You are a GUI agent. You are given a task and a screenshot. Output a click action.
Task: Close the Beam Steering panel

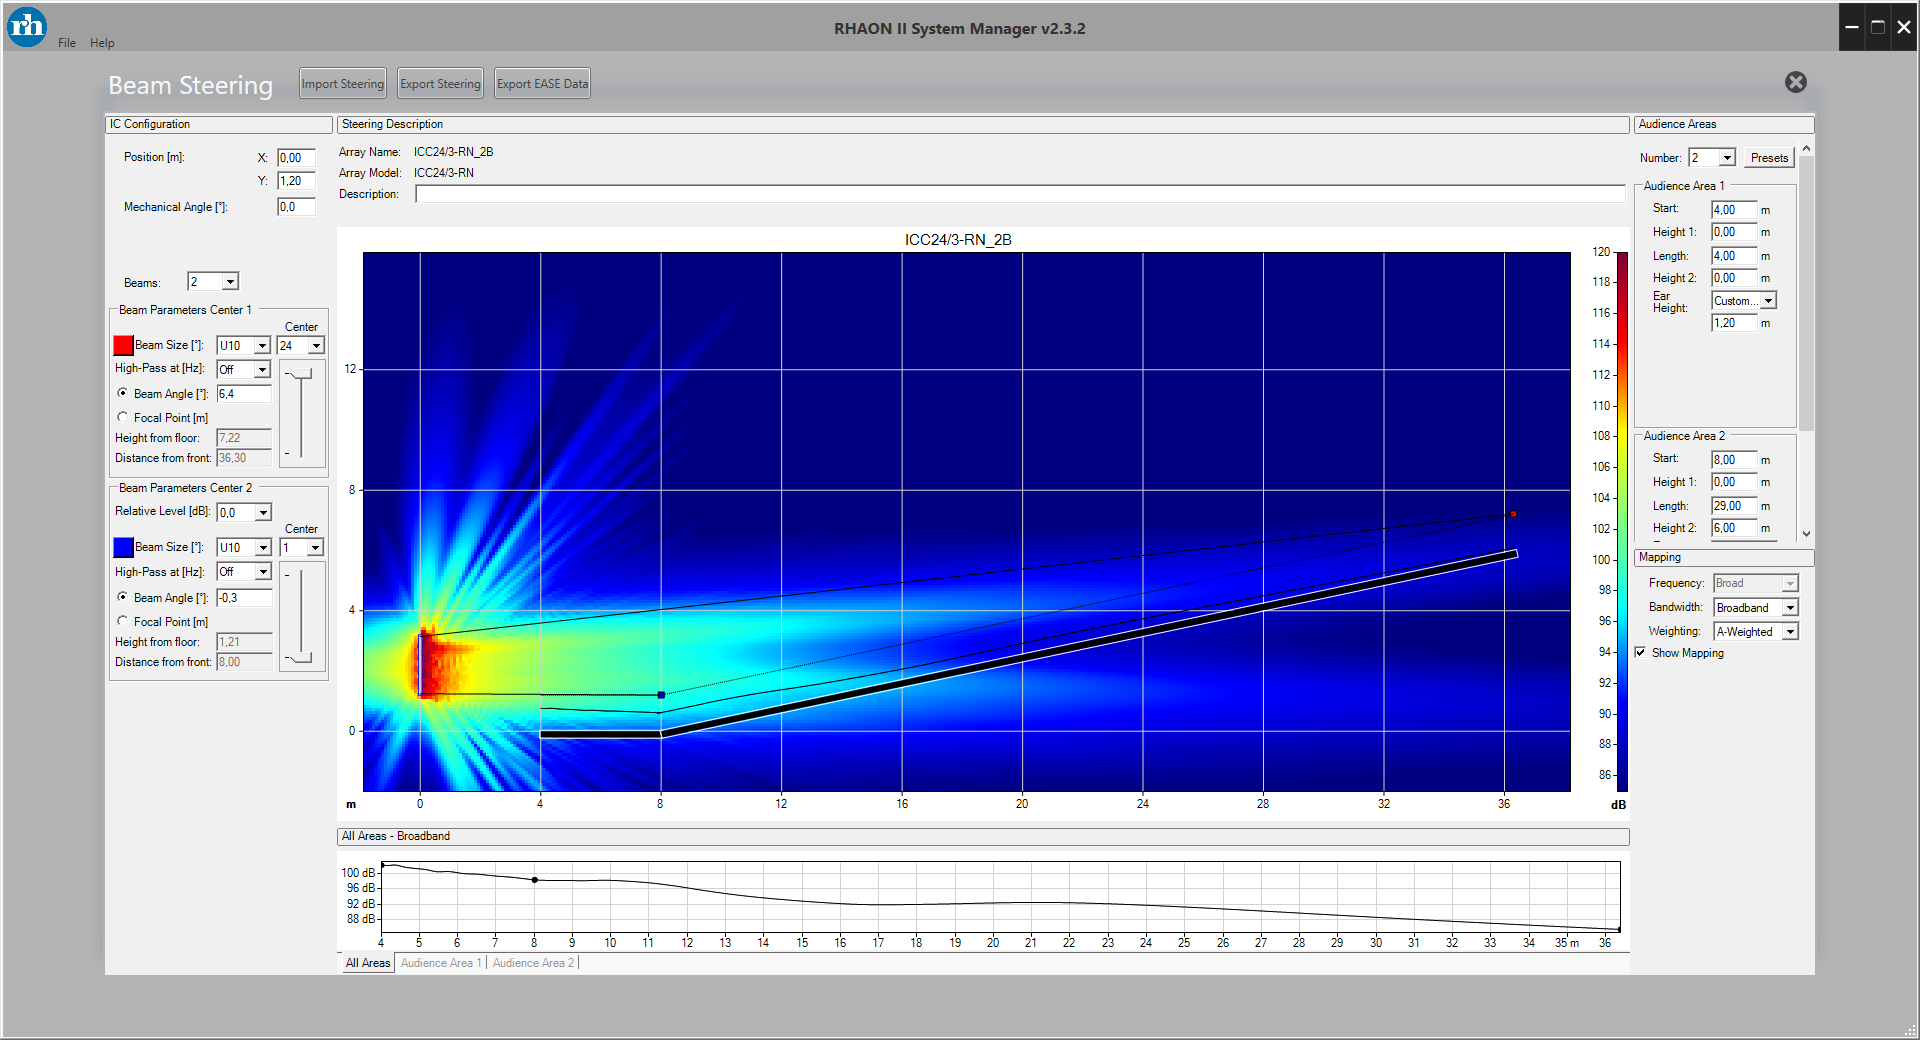[x=1796, y=82]
